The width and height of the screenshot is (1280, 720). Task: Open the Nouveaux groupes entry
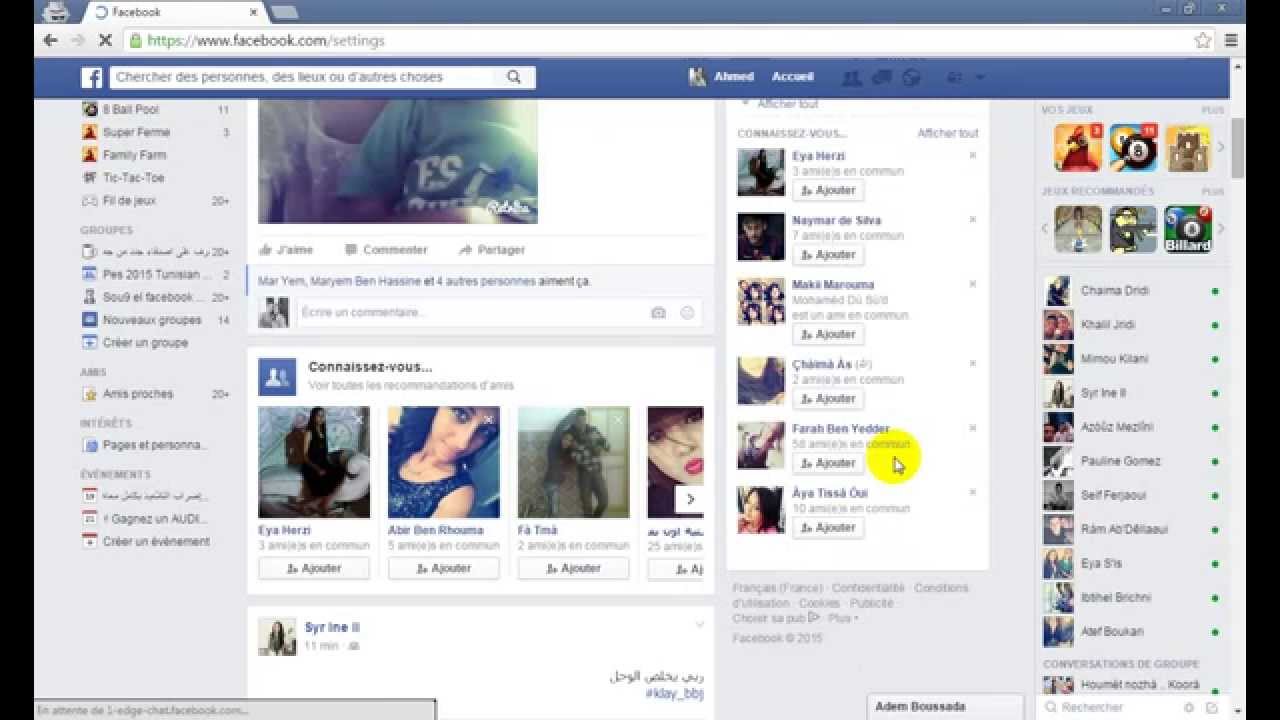(x=152, y=320)
